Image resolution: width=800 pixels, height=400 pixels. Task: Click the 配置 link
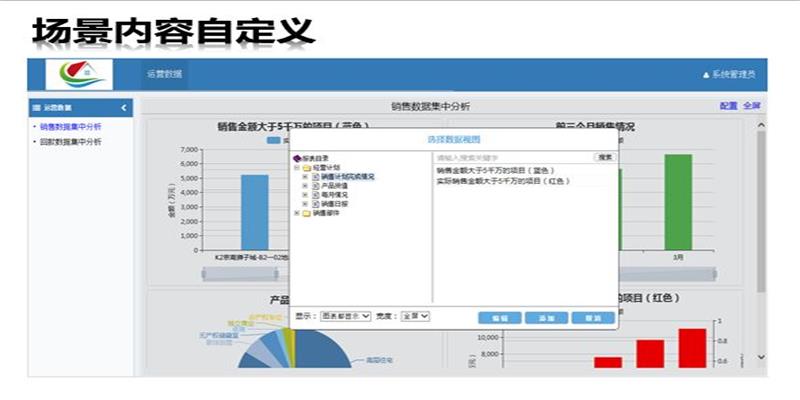click(x=727, y=106)
